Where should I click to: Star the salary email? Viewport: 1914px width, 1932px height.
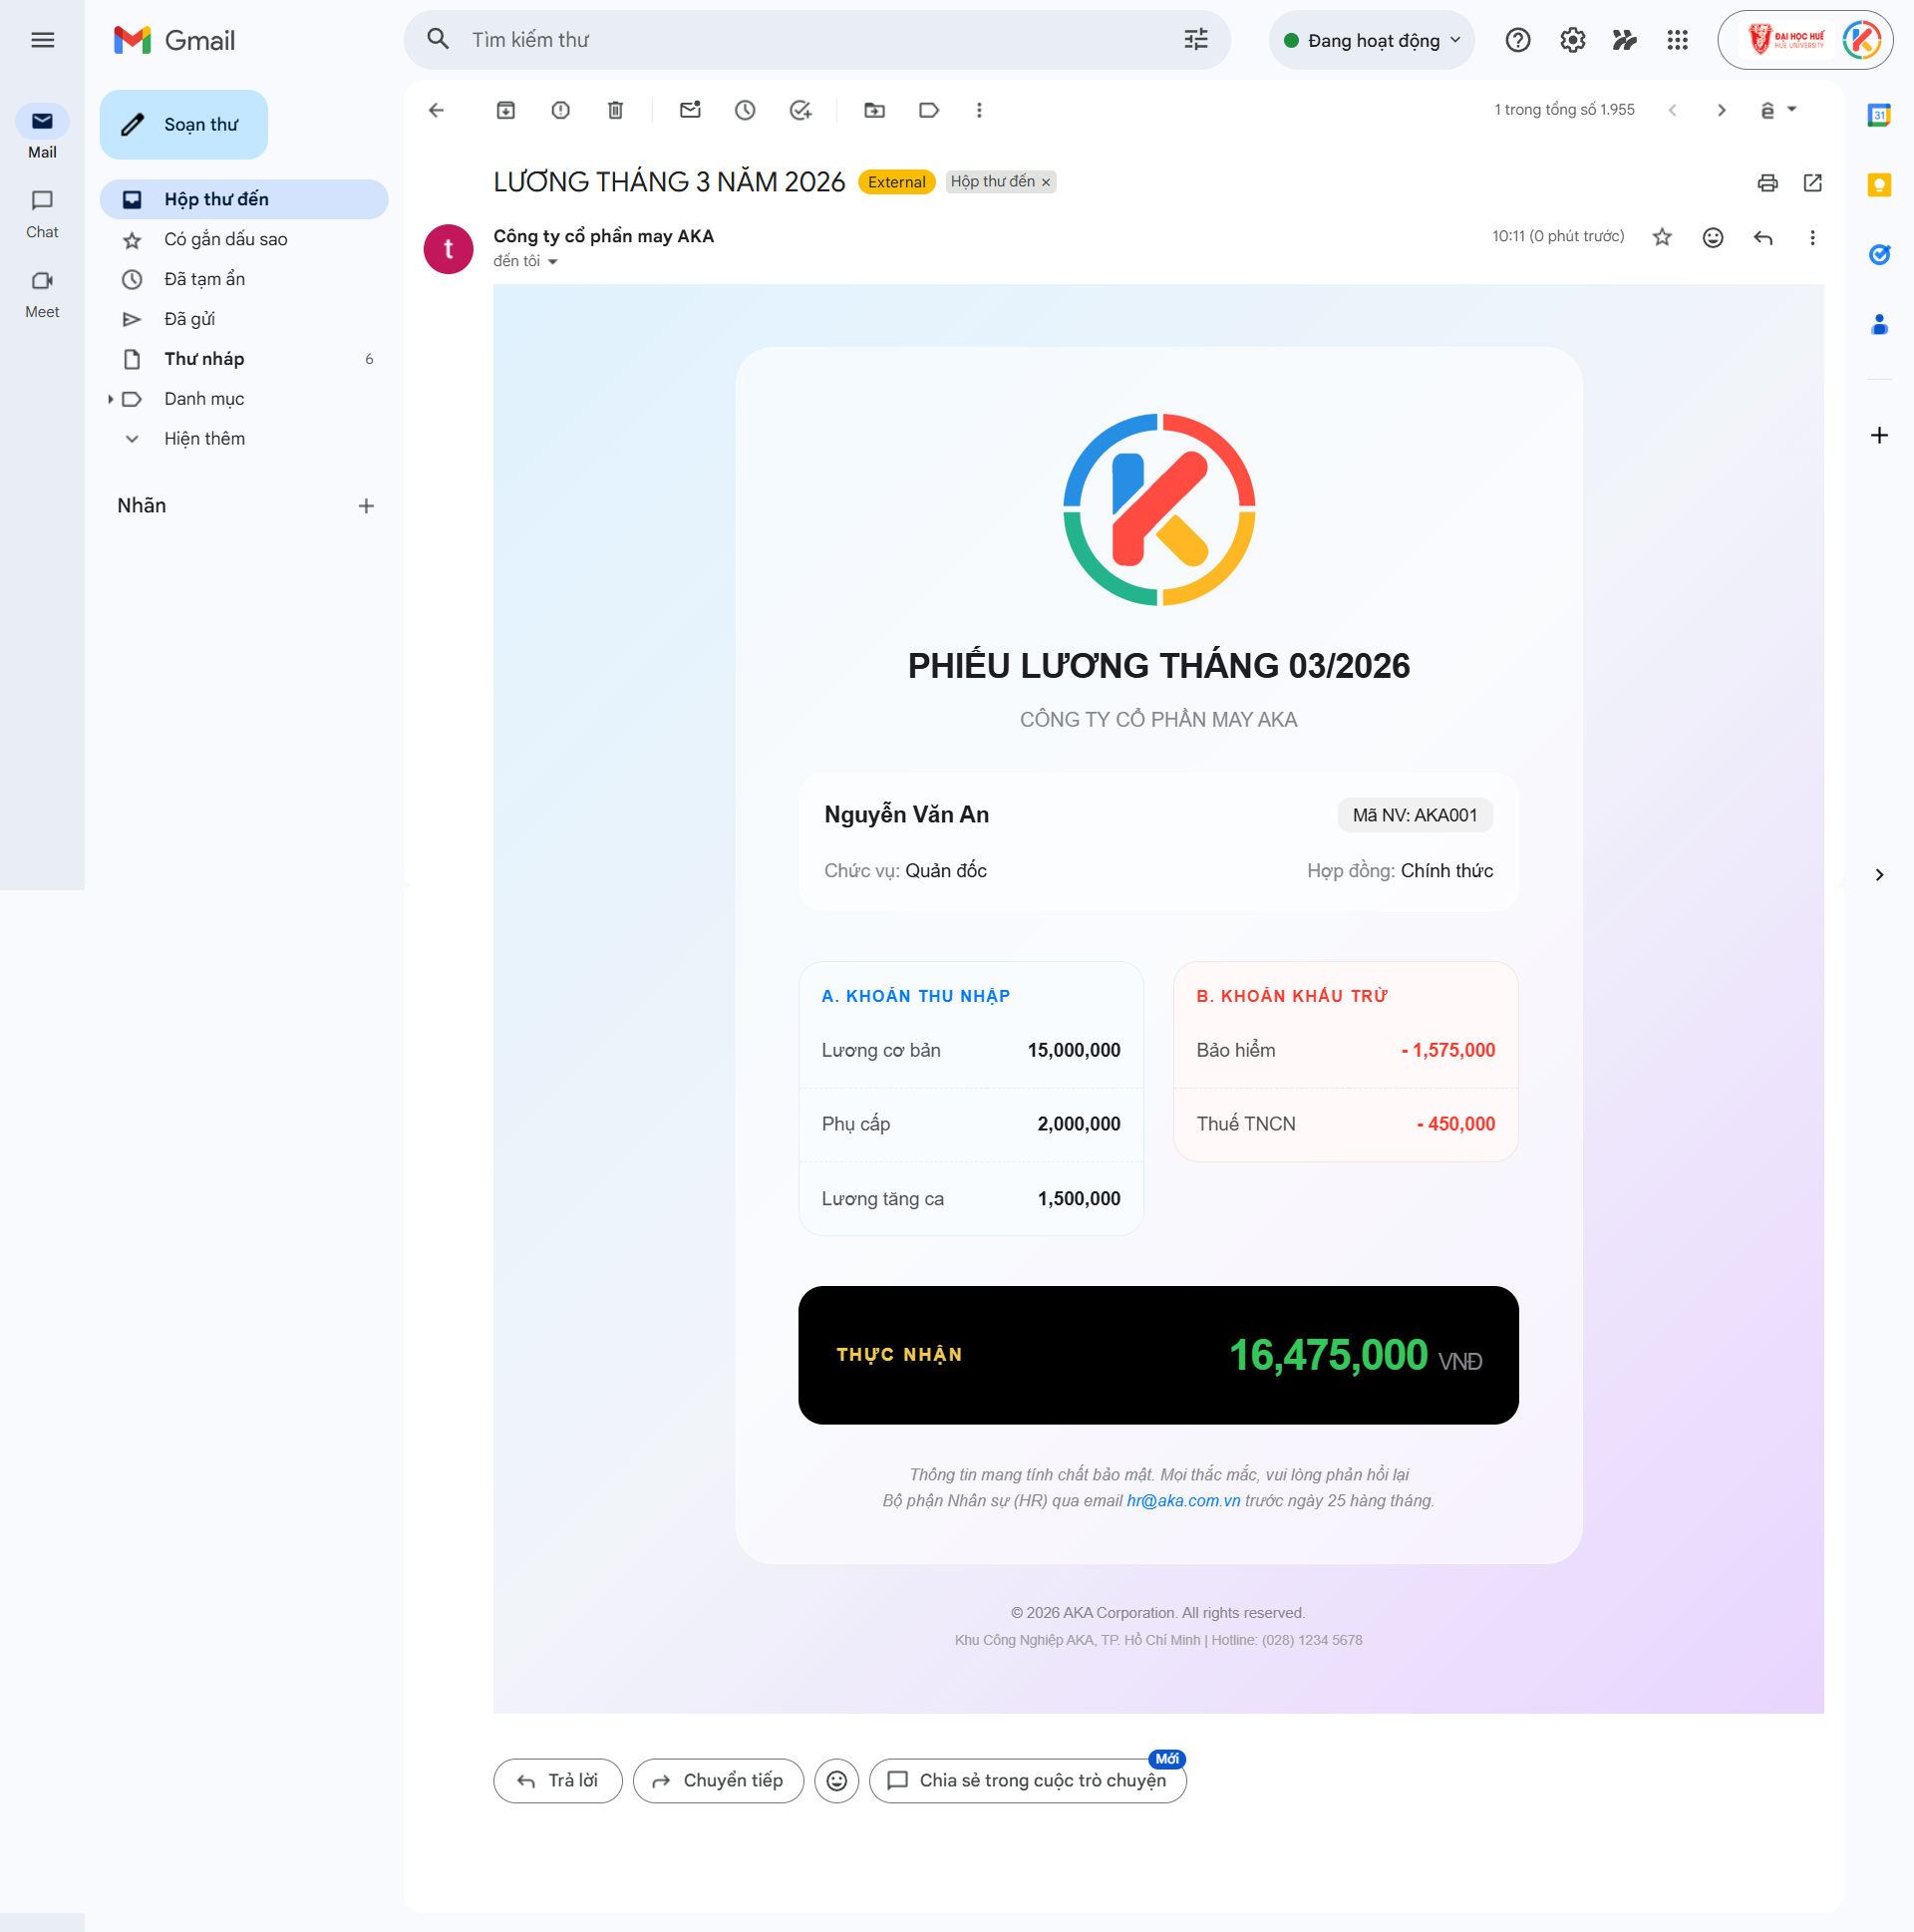click(1661, 237)
